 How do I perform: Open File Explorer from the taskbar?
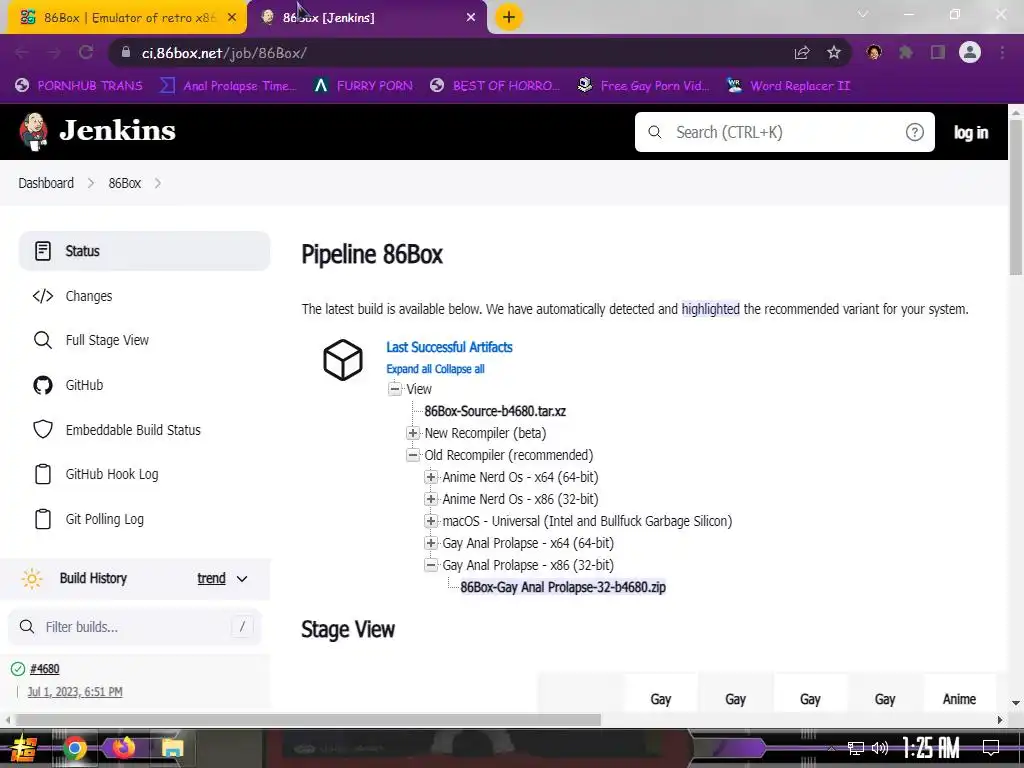point(172,748)
